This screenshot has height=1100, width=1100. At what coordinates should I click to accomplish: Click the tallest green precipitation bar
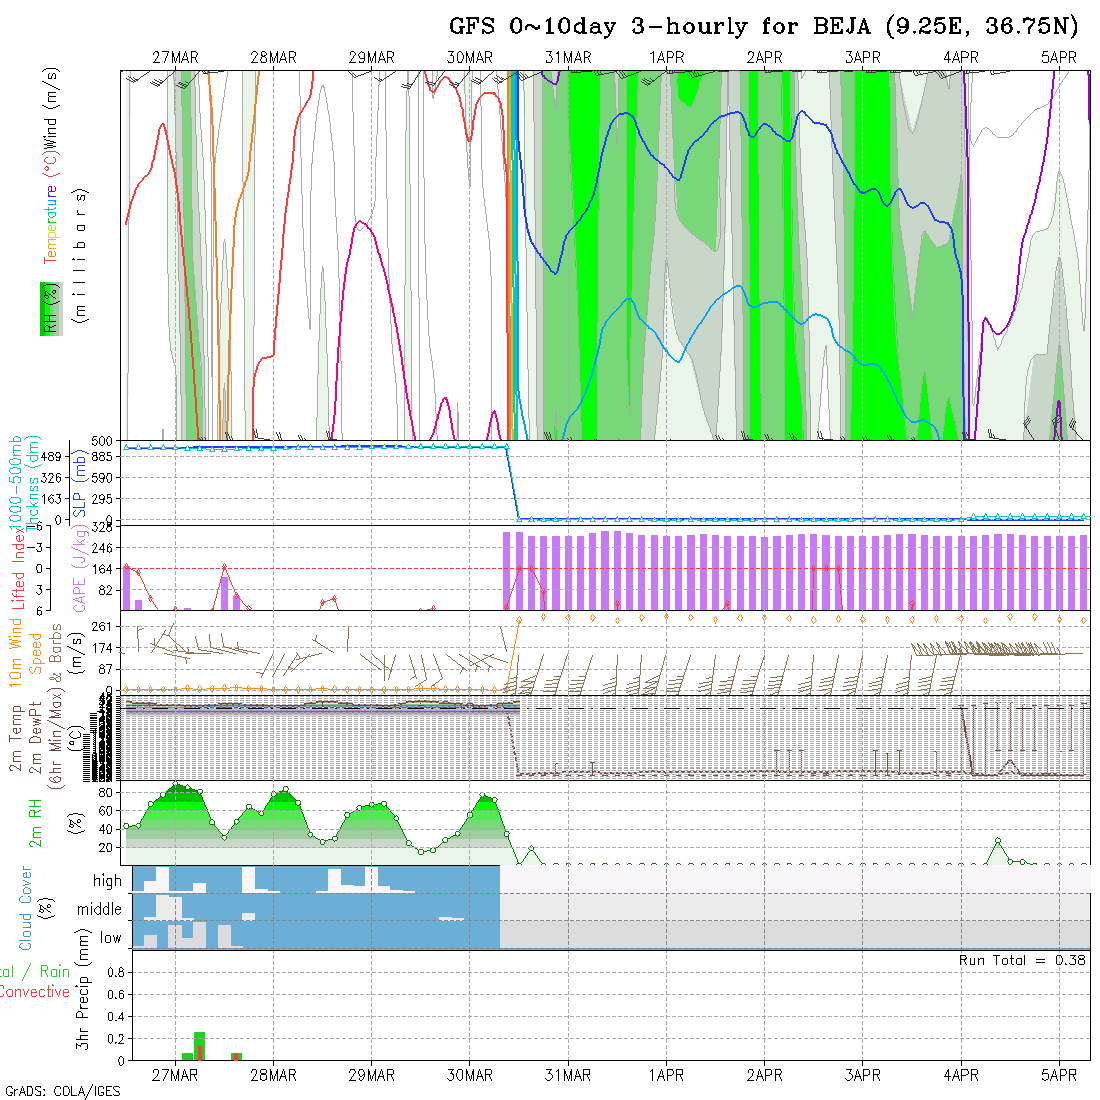coord(199,1045)
